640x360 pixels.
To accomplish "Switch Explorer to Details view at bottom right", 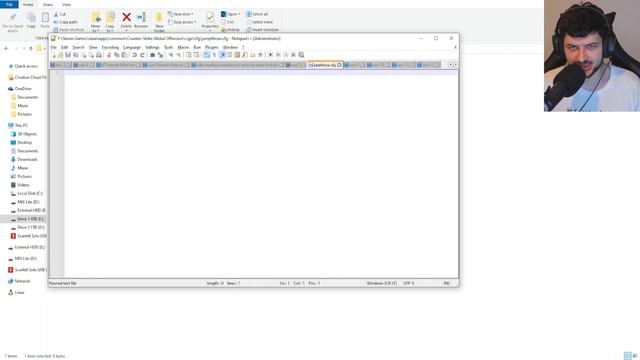I will [x=627, y=356].
